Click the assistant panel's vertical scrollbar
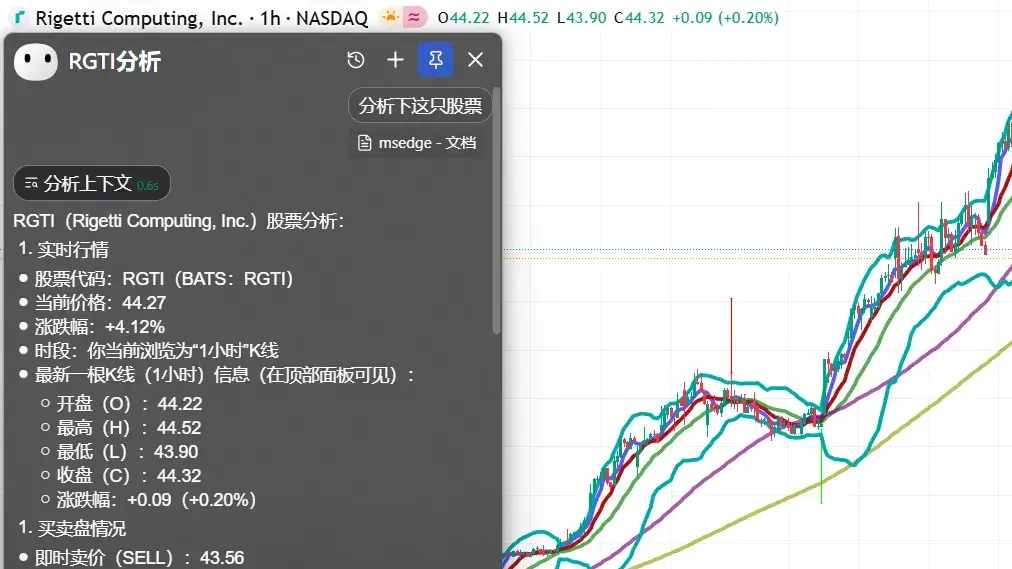 click(x=496, y=210)
